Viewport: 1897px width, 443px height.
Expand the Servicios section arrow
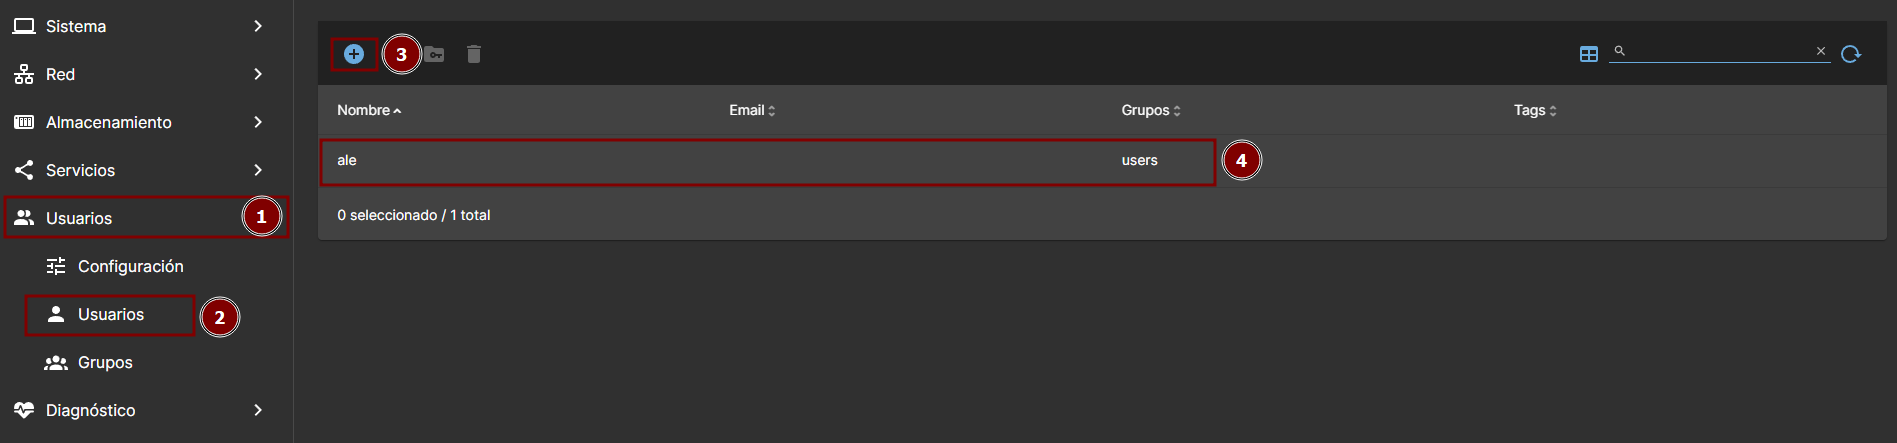tap(258, 170)
